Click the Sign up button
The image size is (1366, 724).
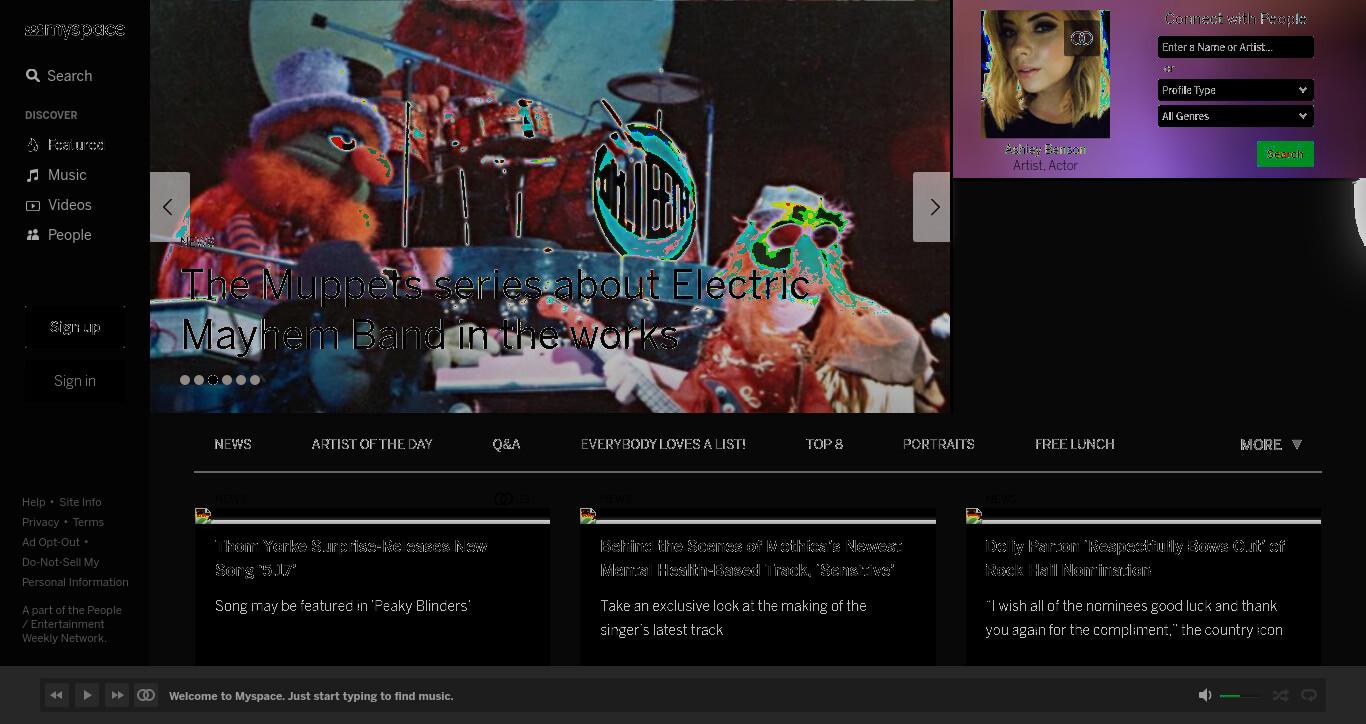pyautogui.click(x=75, y=327)
